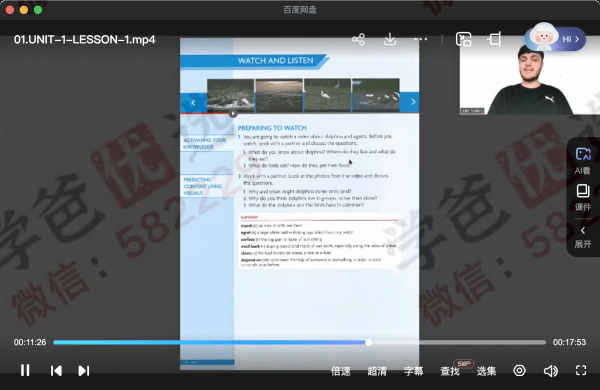Open the 课件 courseware panel
The image size is (600, 390).
click(x=583, y=197)
